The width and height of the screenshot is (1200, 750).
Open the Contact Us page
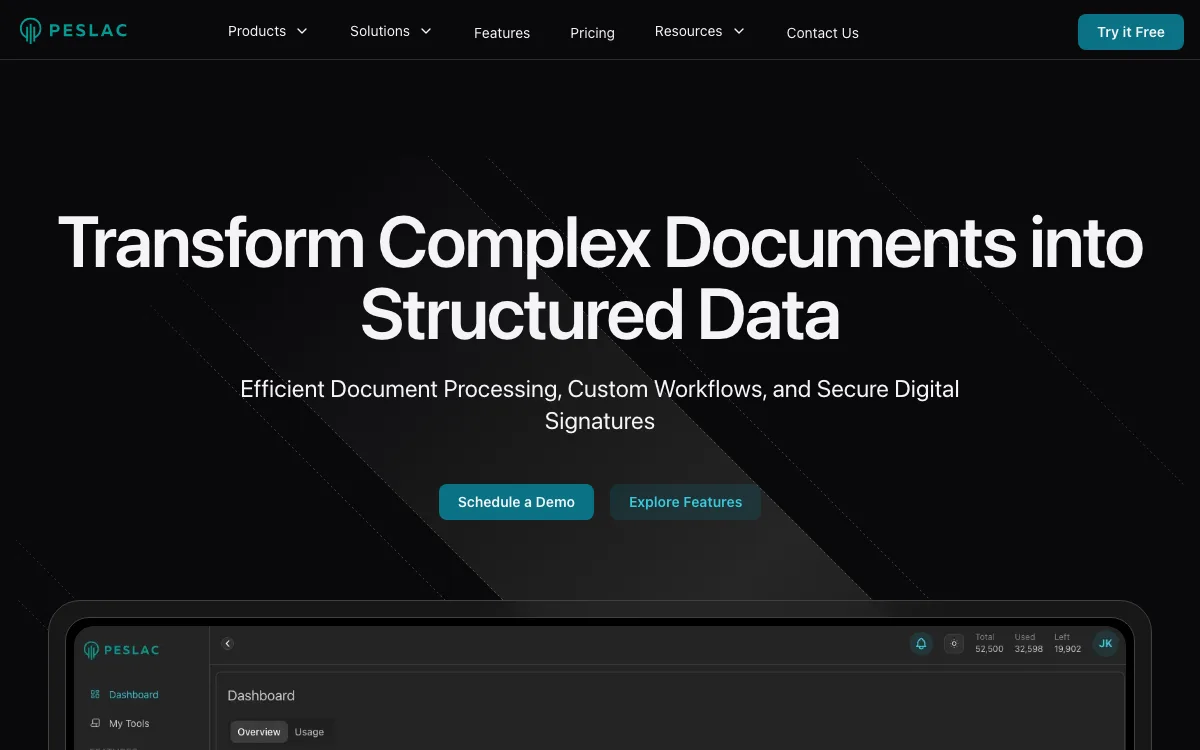tap(822, 33)
